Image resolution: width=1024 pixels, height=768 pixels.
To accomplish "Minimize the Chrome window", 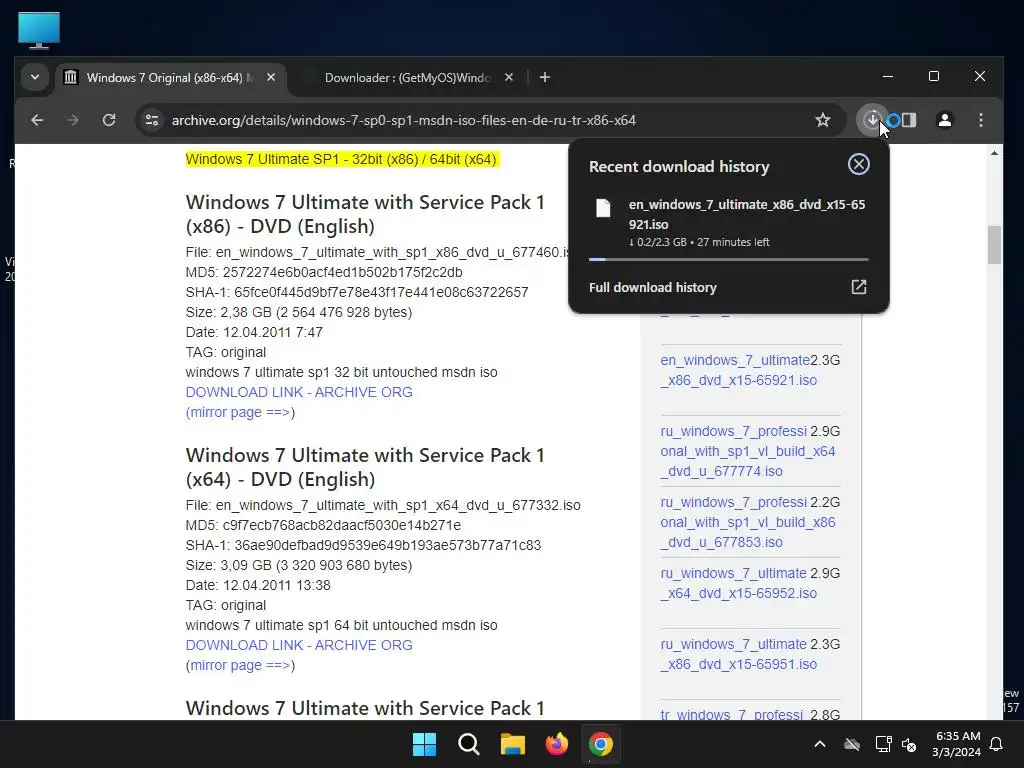I will [x=888, y=76].
